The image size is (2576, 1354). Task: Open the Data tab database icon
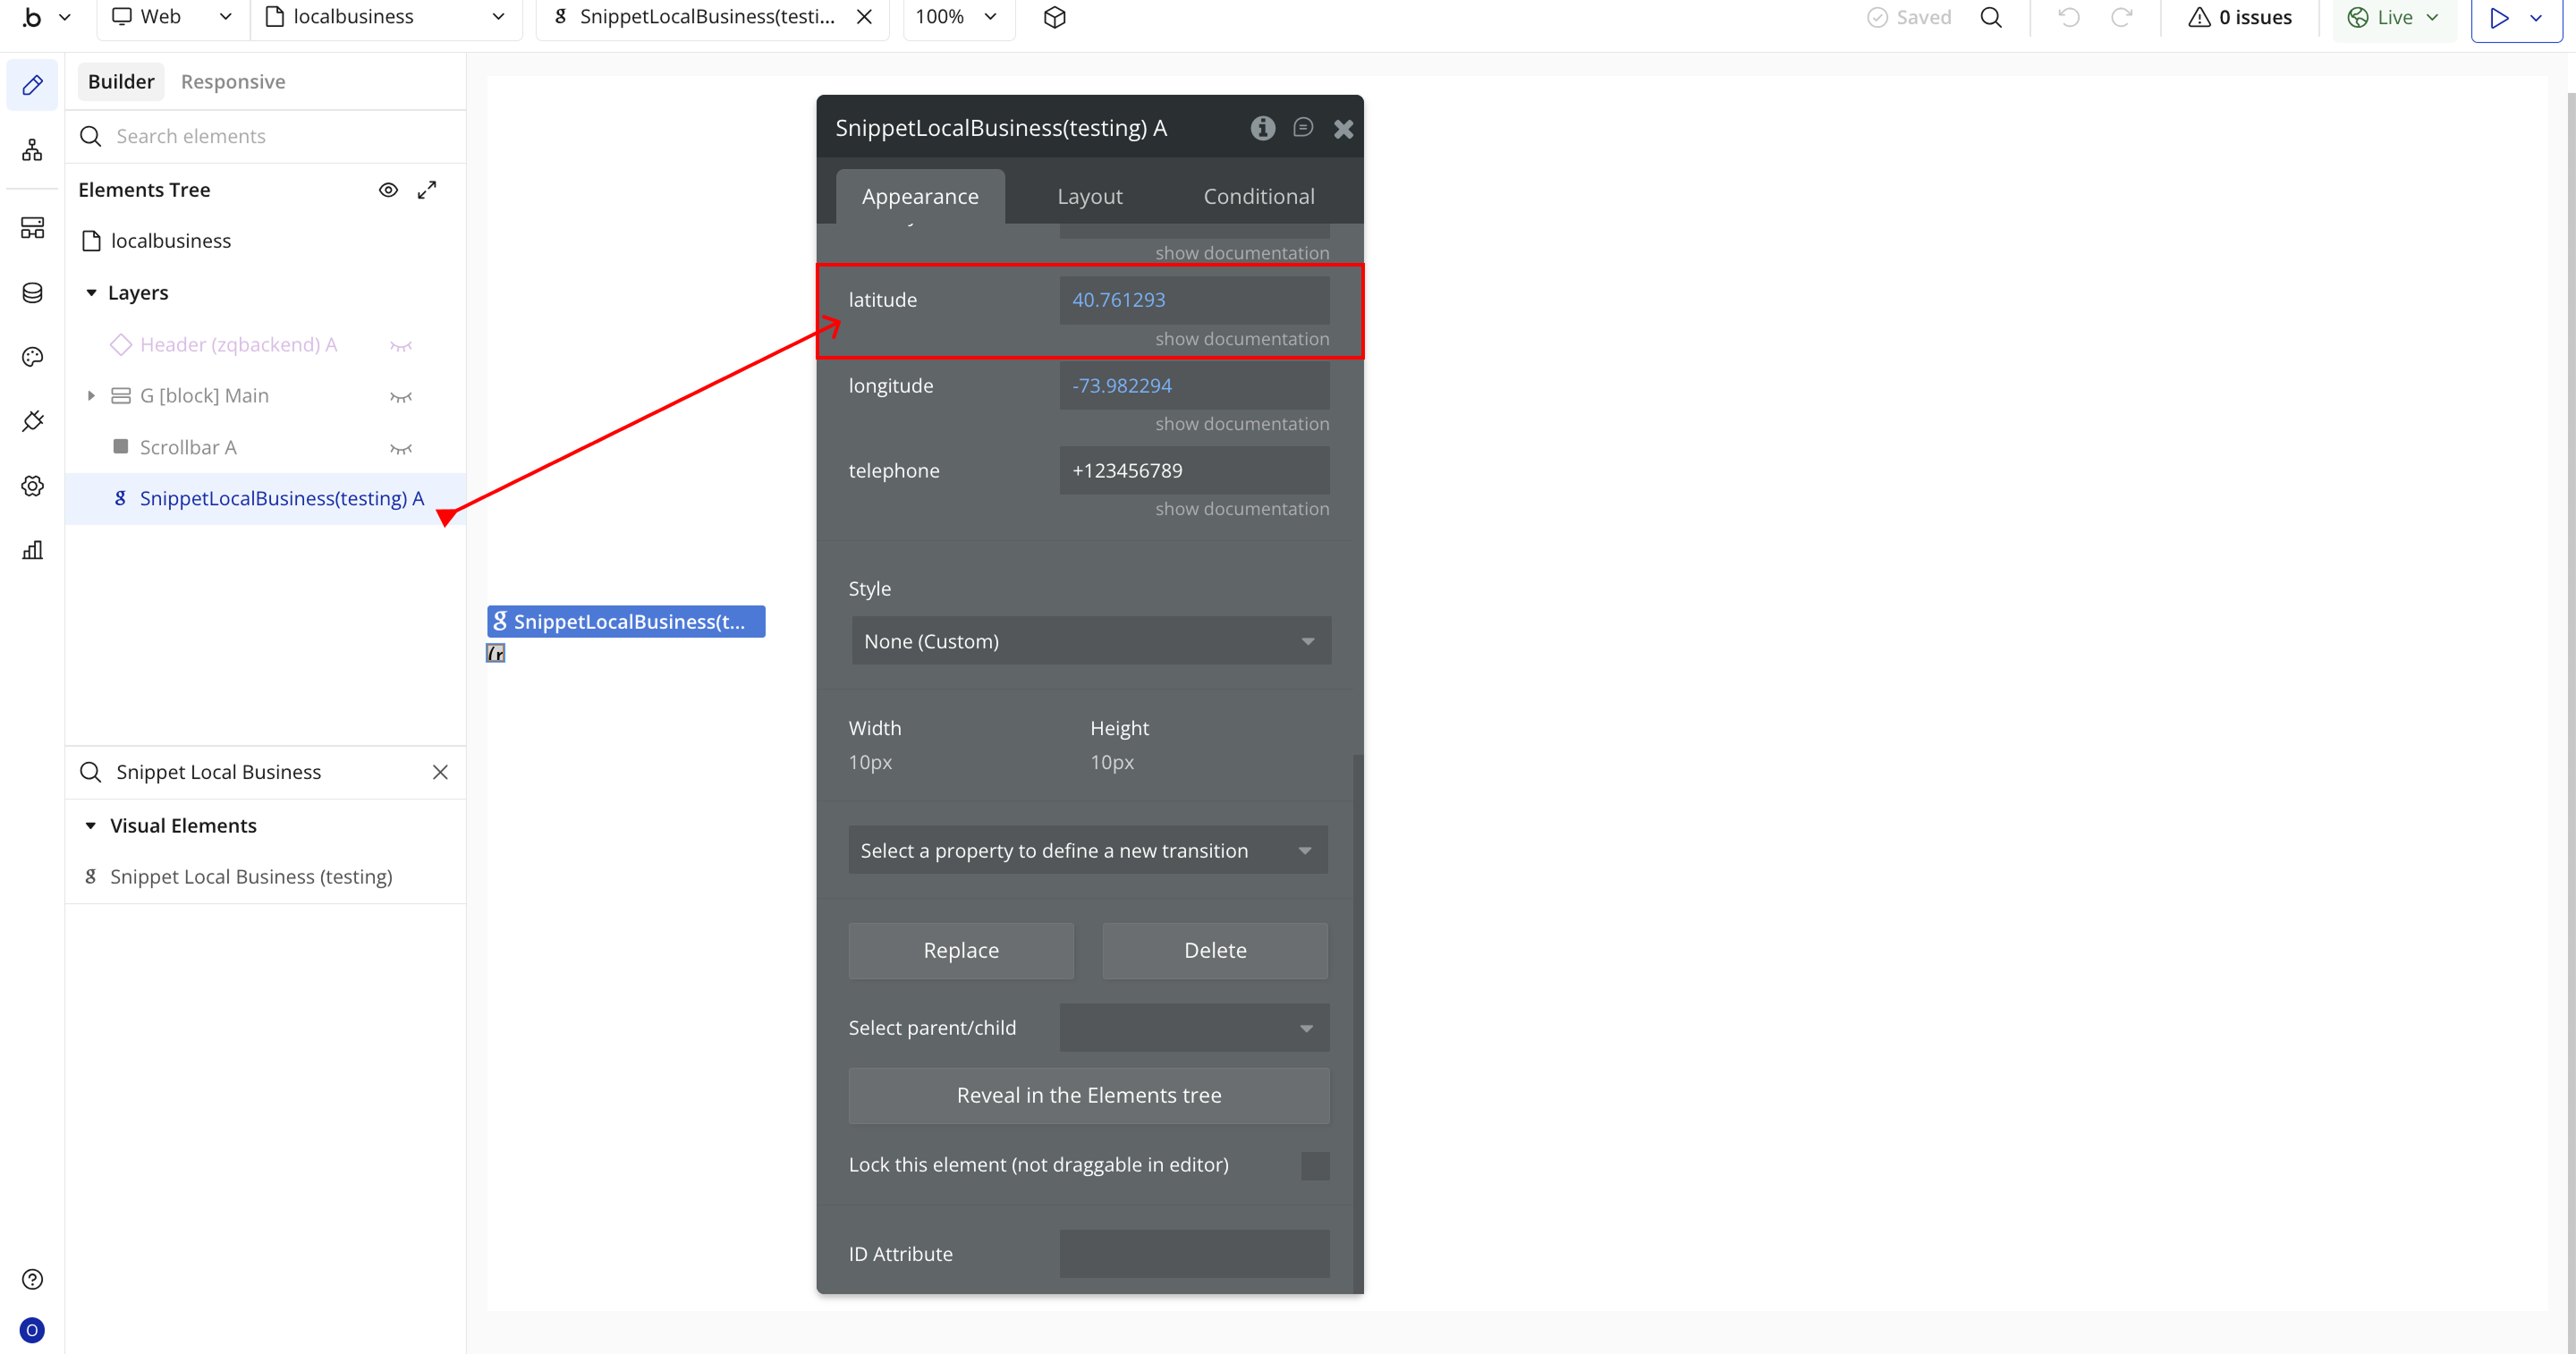click(x=32, y=292)
